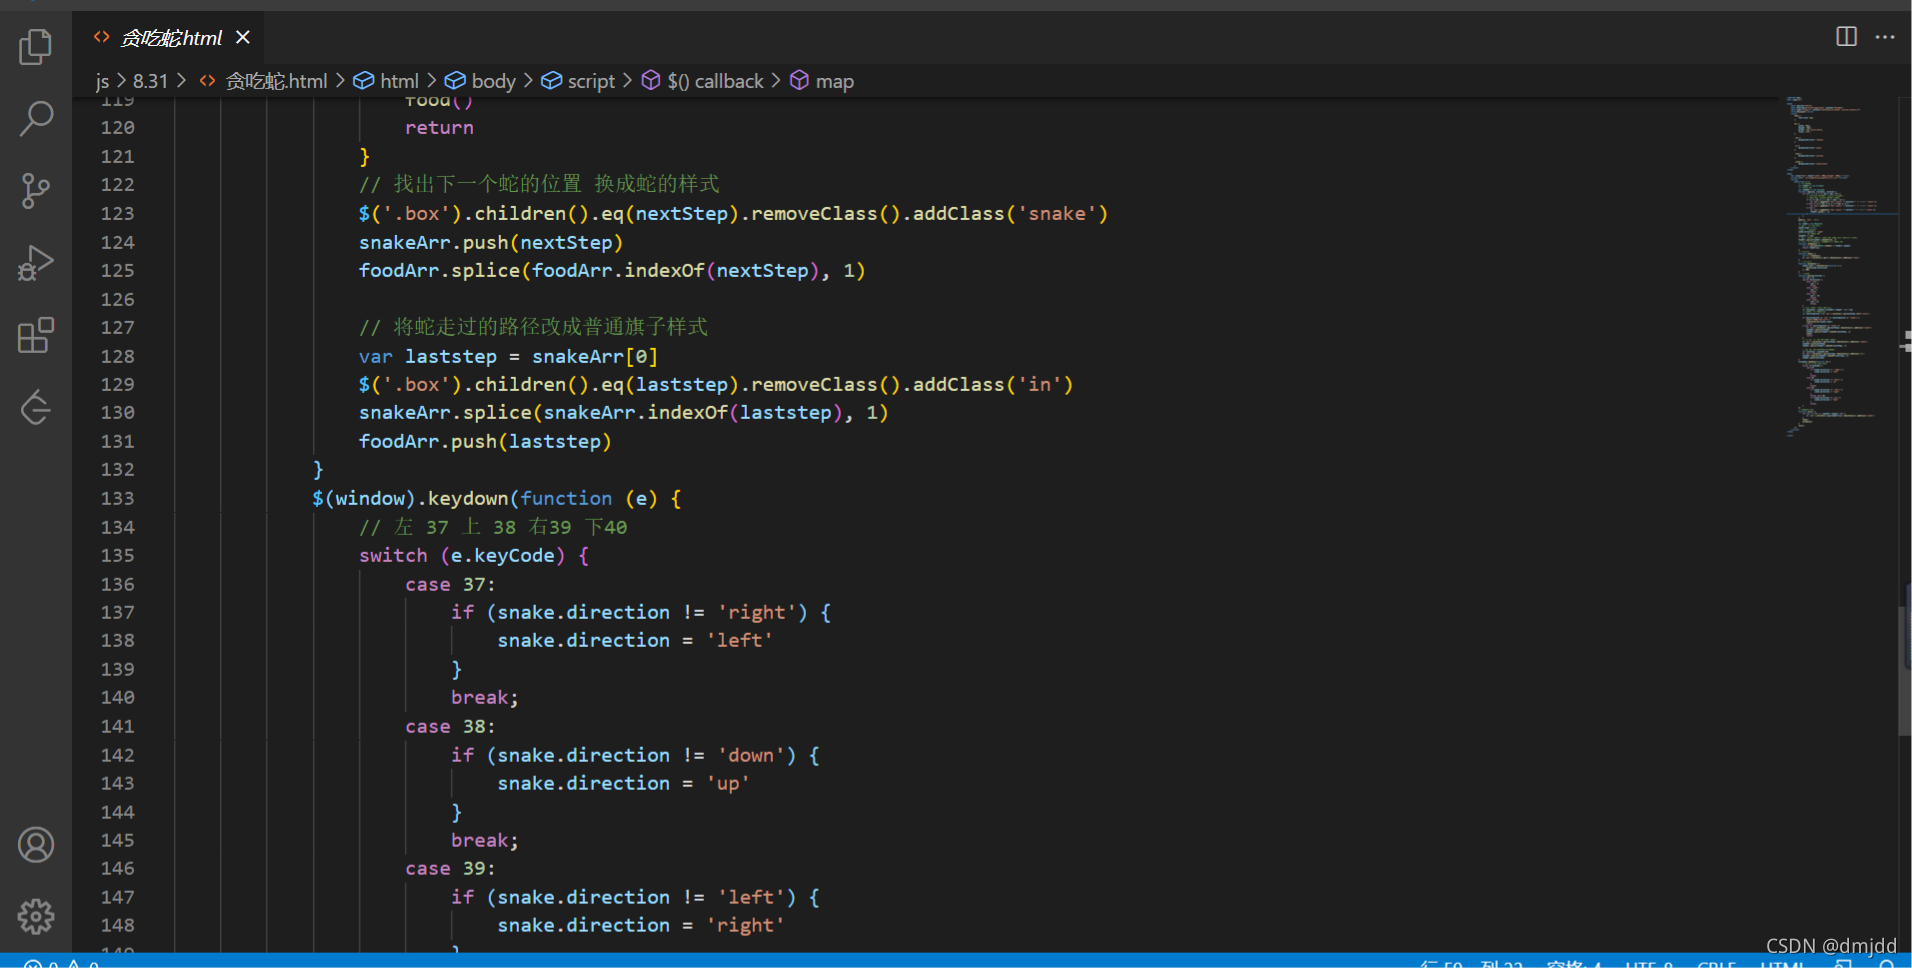Close the 贪吃蛇html editor tab
This screenshot has height=968, width=1912.
tap(243, 37)
